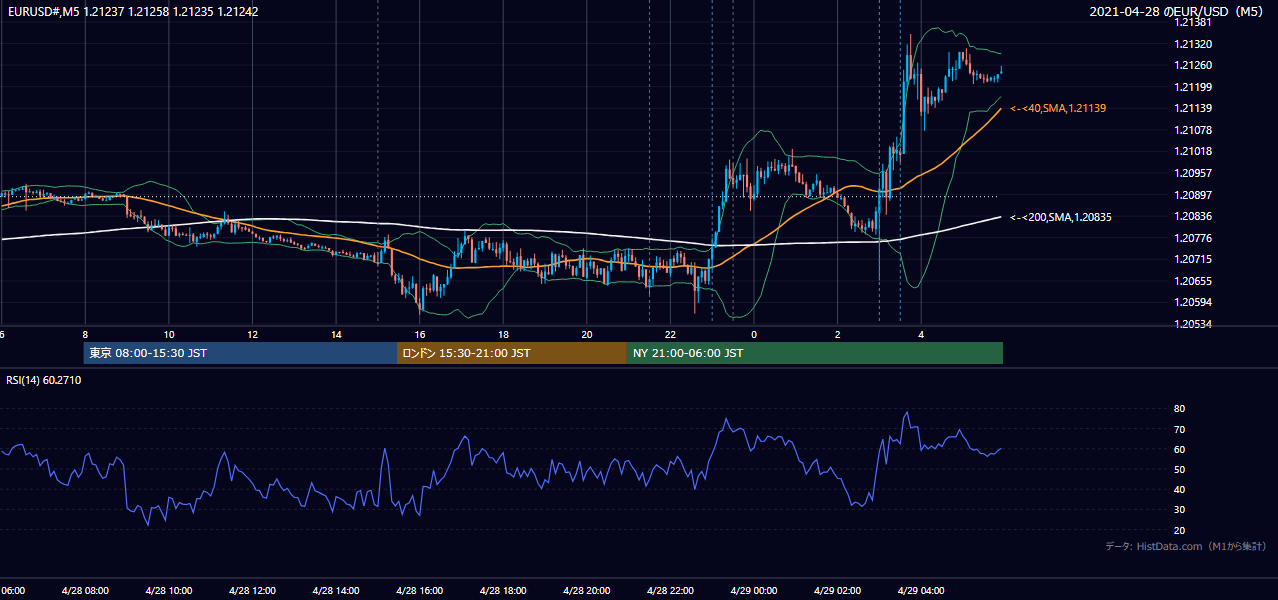Screen dimensions: 1278x600
Task: Click price axis value 1.21199
Action: [x=1192, y=87]
